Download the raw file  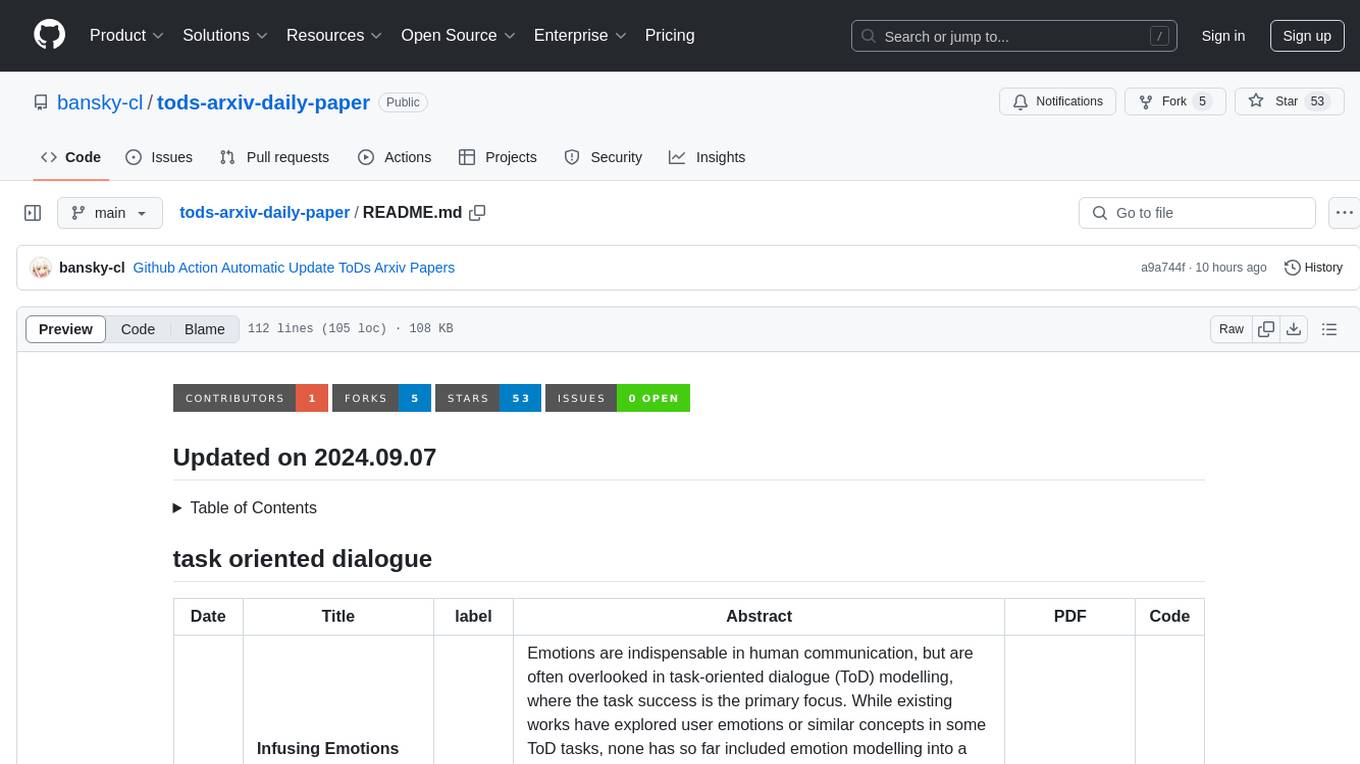tap(1293, 329)
